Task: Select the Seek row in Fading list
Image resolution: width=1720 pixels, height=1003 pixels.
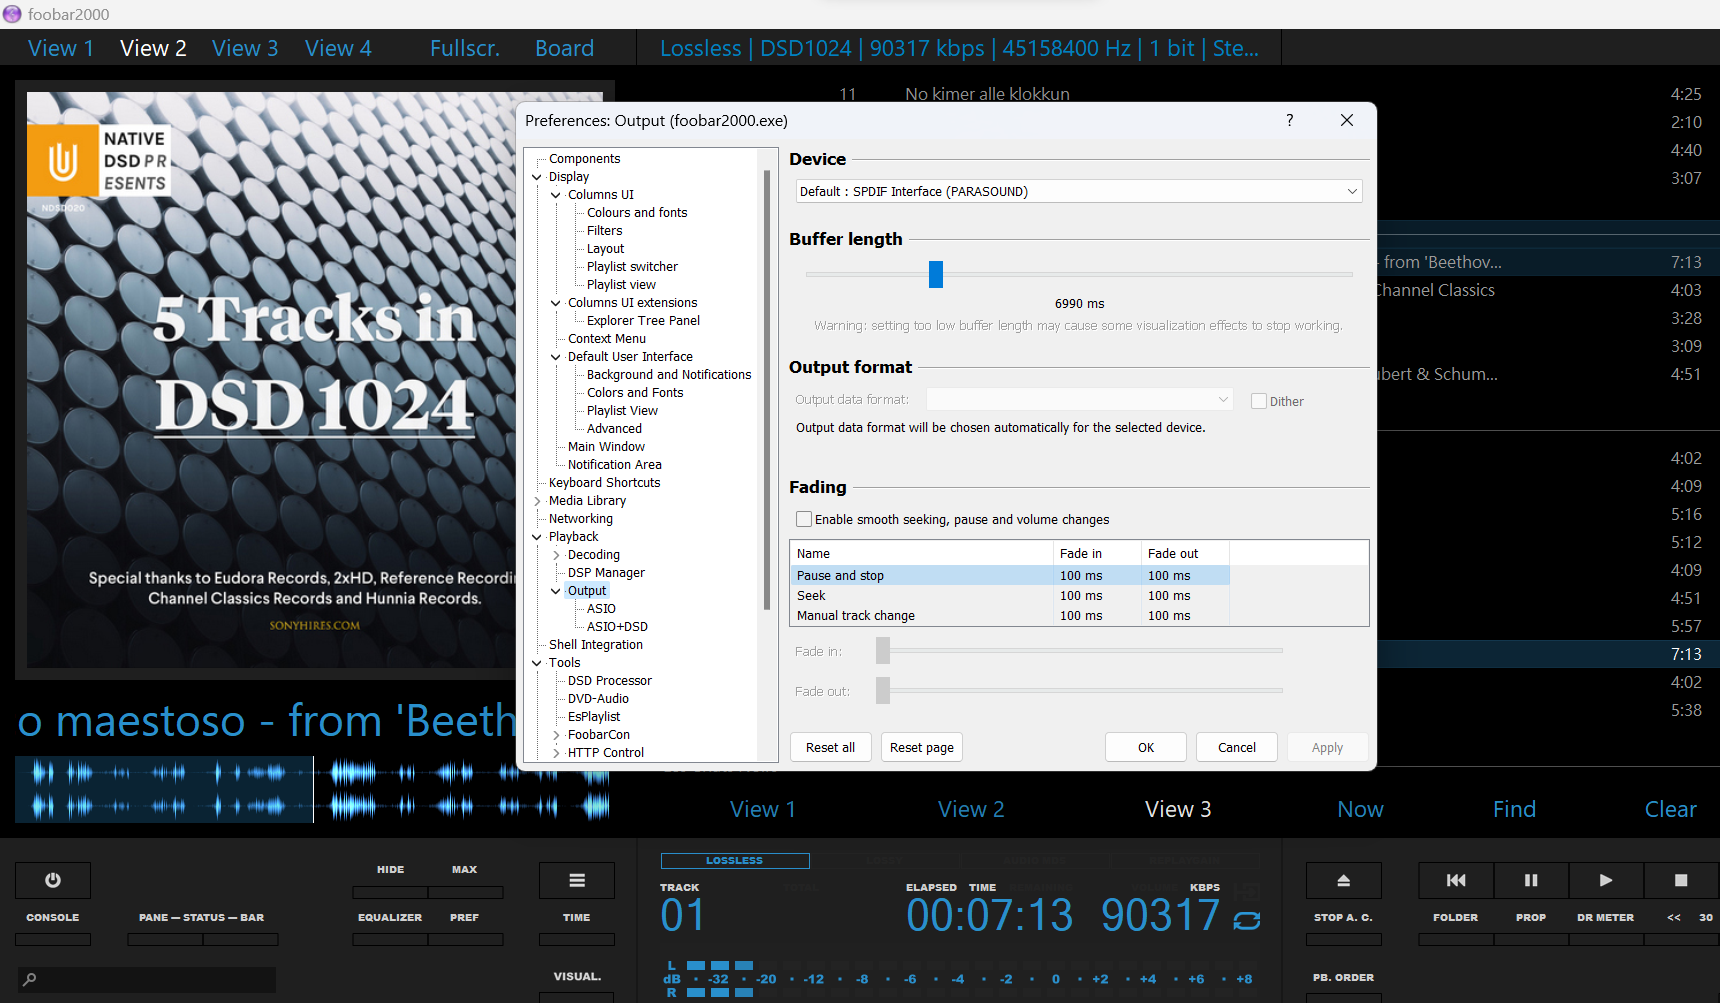Action: coord(1010,595)
